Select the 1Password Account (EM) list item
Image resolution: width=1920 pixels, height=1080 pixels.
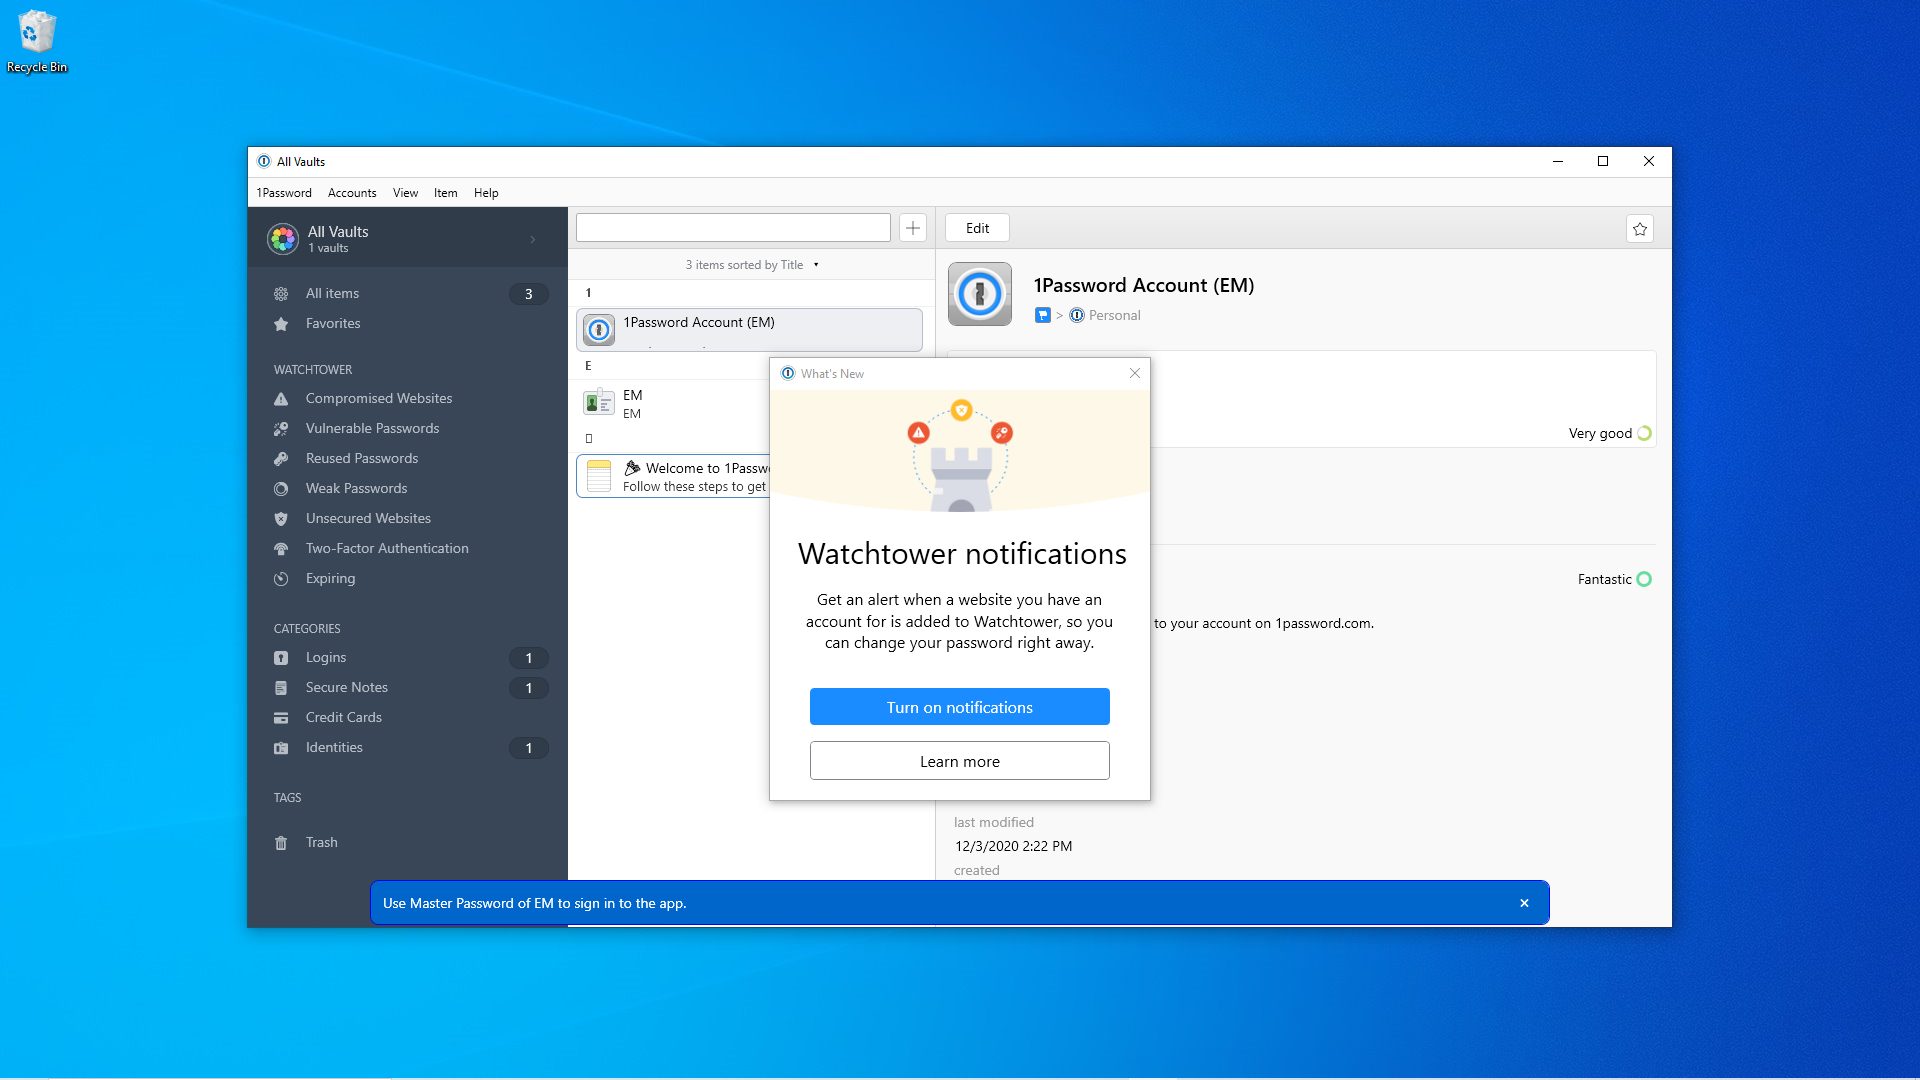point(749,330)
